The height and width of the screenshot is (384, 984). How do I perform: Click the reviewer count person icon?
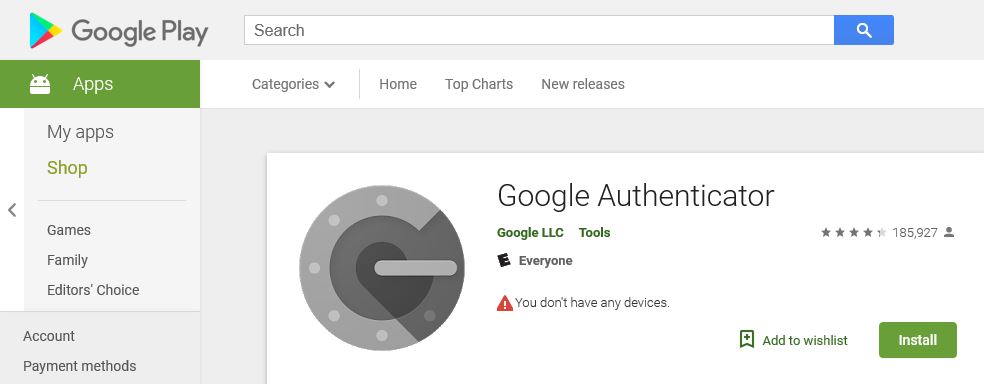[x=949, y=232]
